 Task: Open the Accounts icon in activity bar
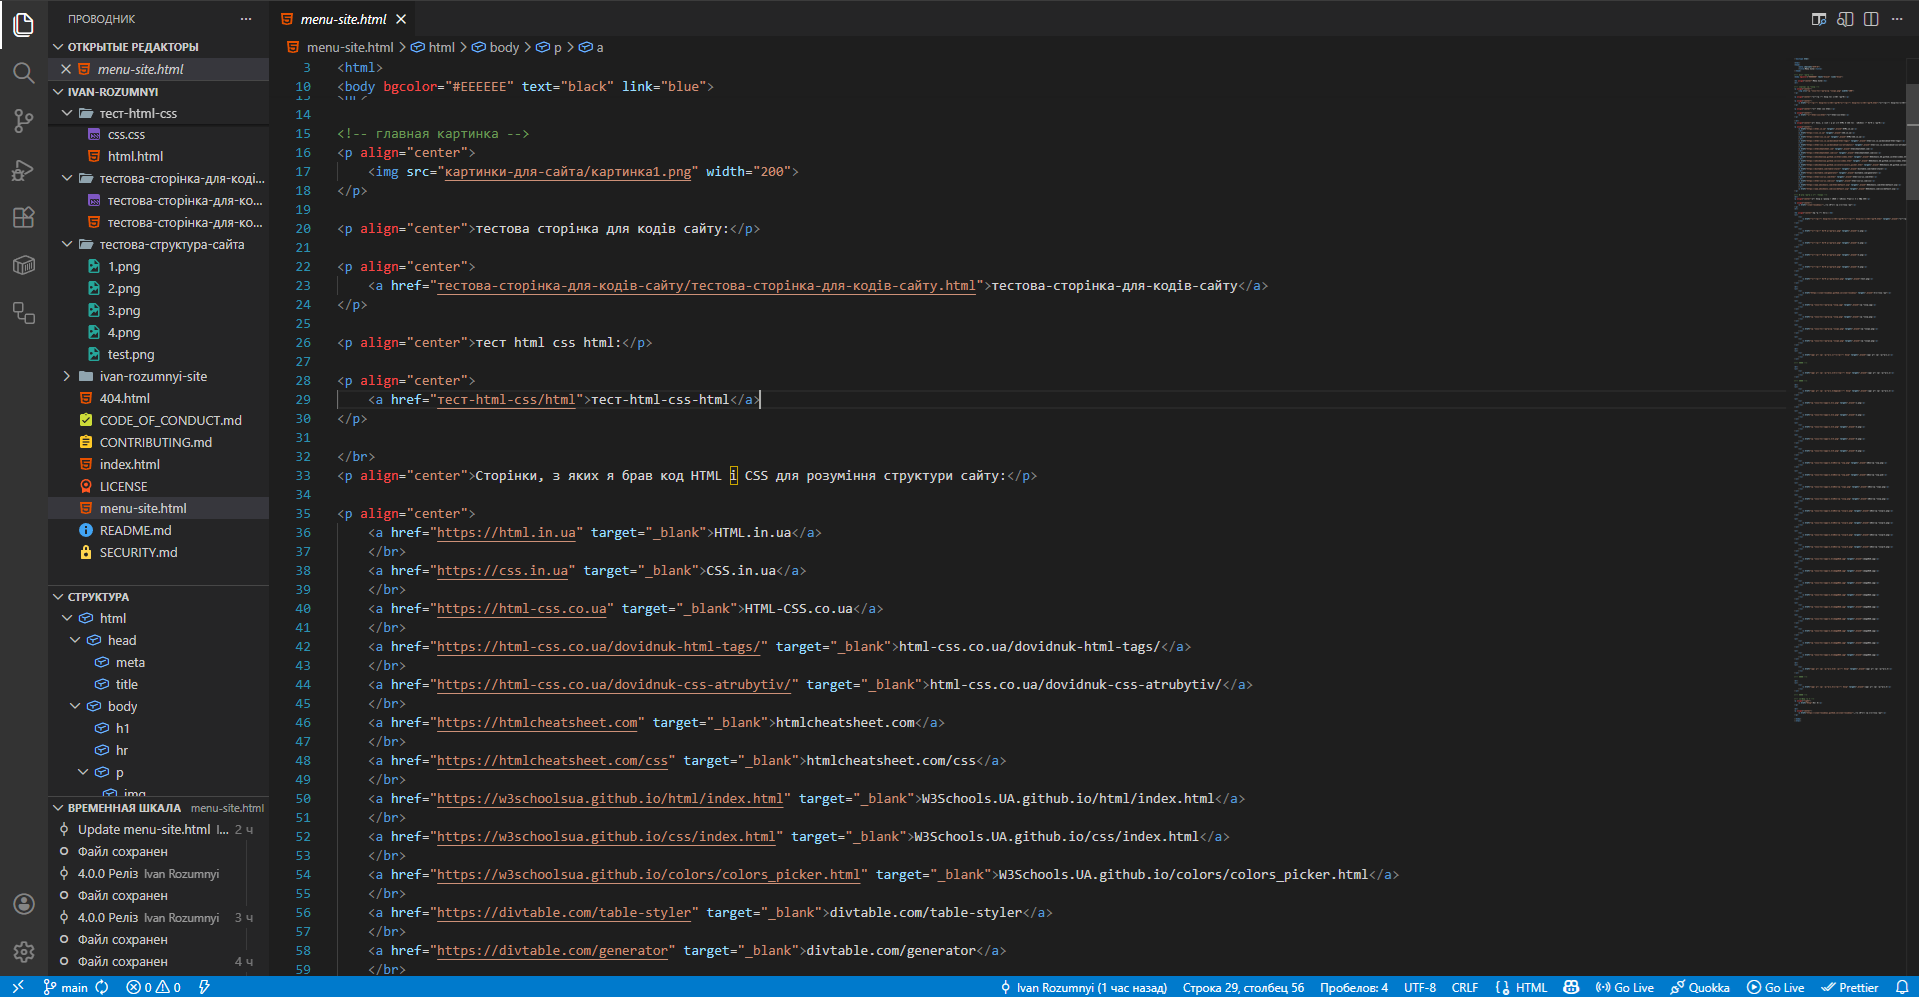point(23,904)
